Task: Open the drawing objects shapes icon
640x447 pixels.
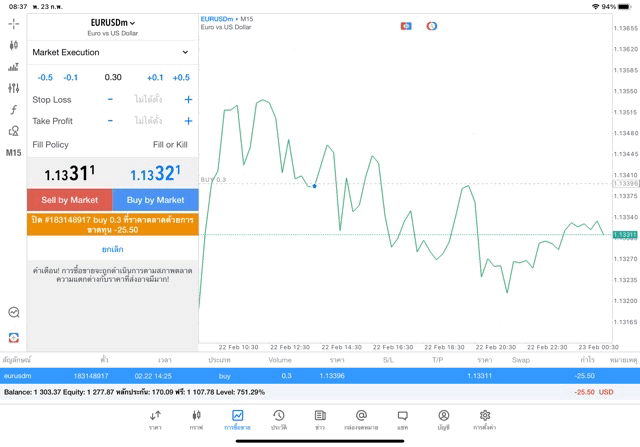Action: [13, 131]
